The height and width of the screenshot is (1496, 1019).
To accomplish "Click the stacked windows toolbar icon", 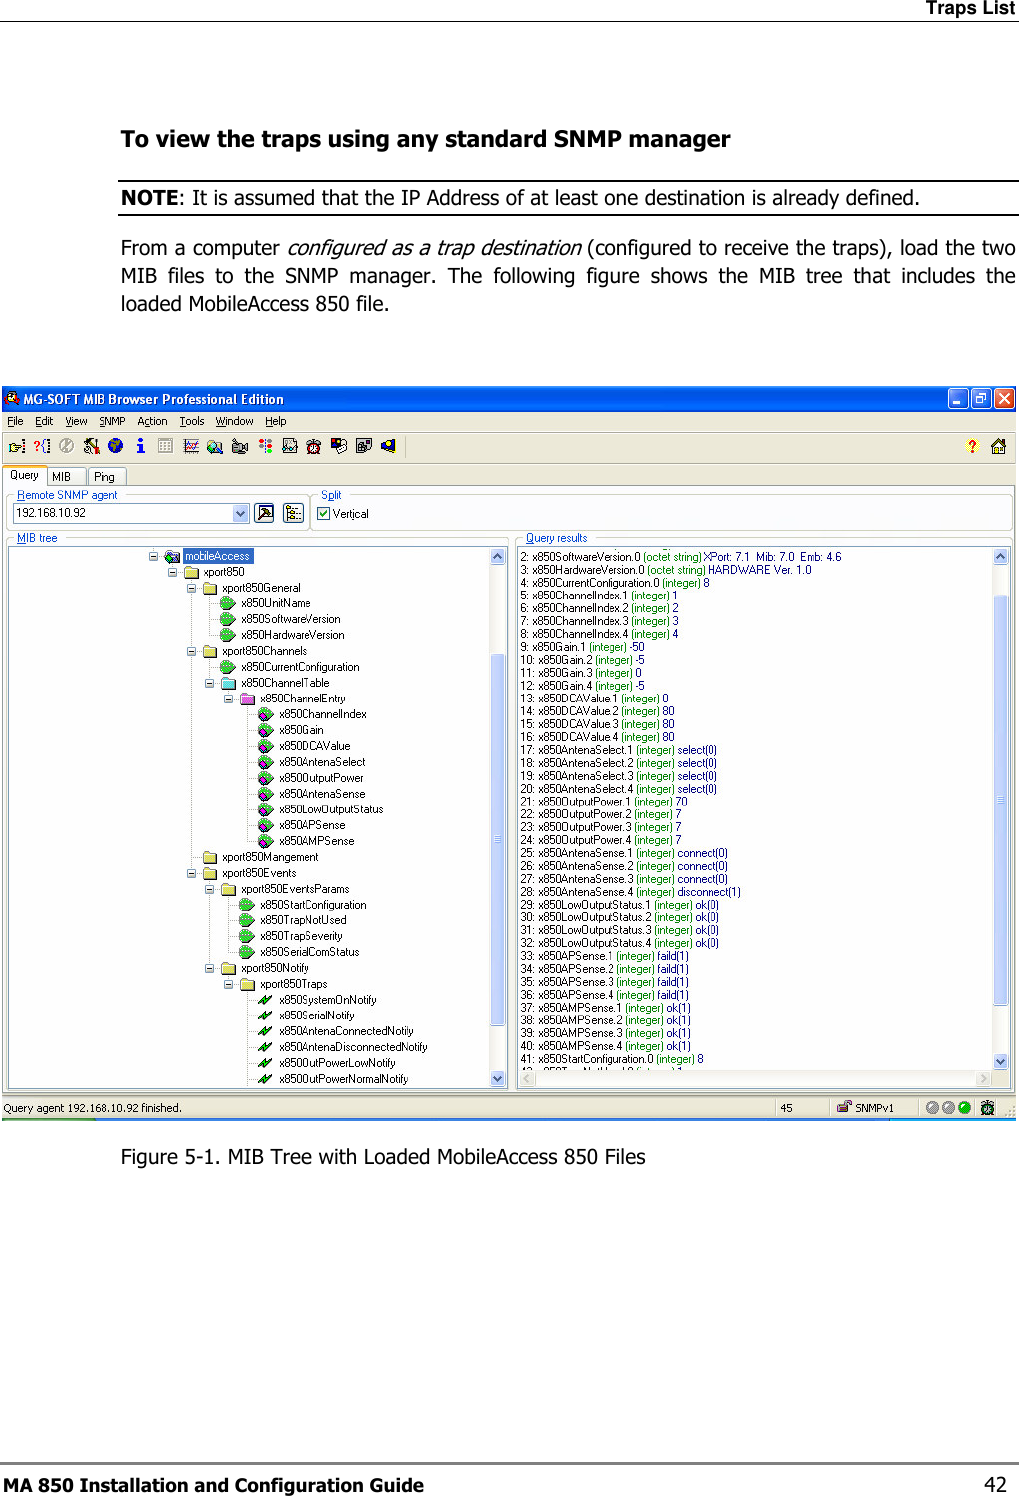I will 364,446.
